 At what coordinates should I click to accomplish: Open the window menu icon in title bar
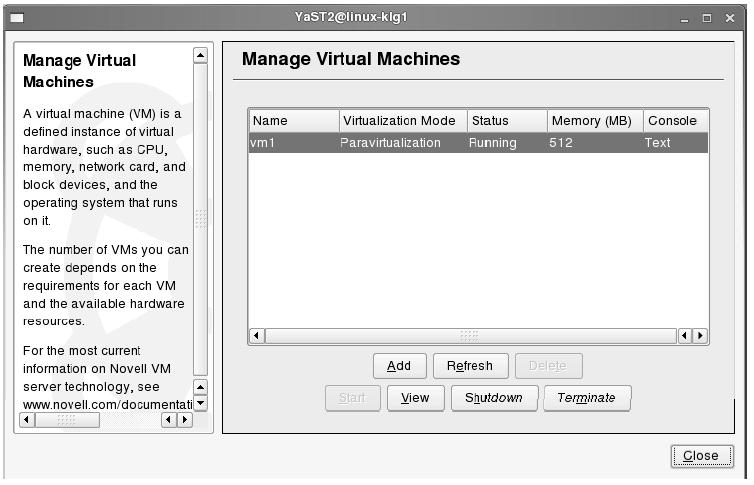(x=16, y=18)
